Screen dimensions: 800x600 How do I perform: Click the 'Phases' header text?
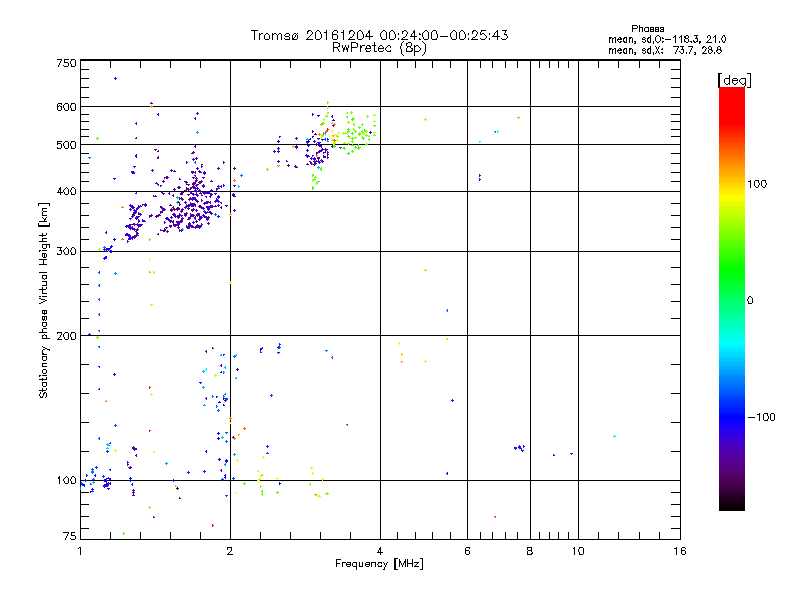click(x=647, y=29)
